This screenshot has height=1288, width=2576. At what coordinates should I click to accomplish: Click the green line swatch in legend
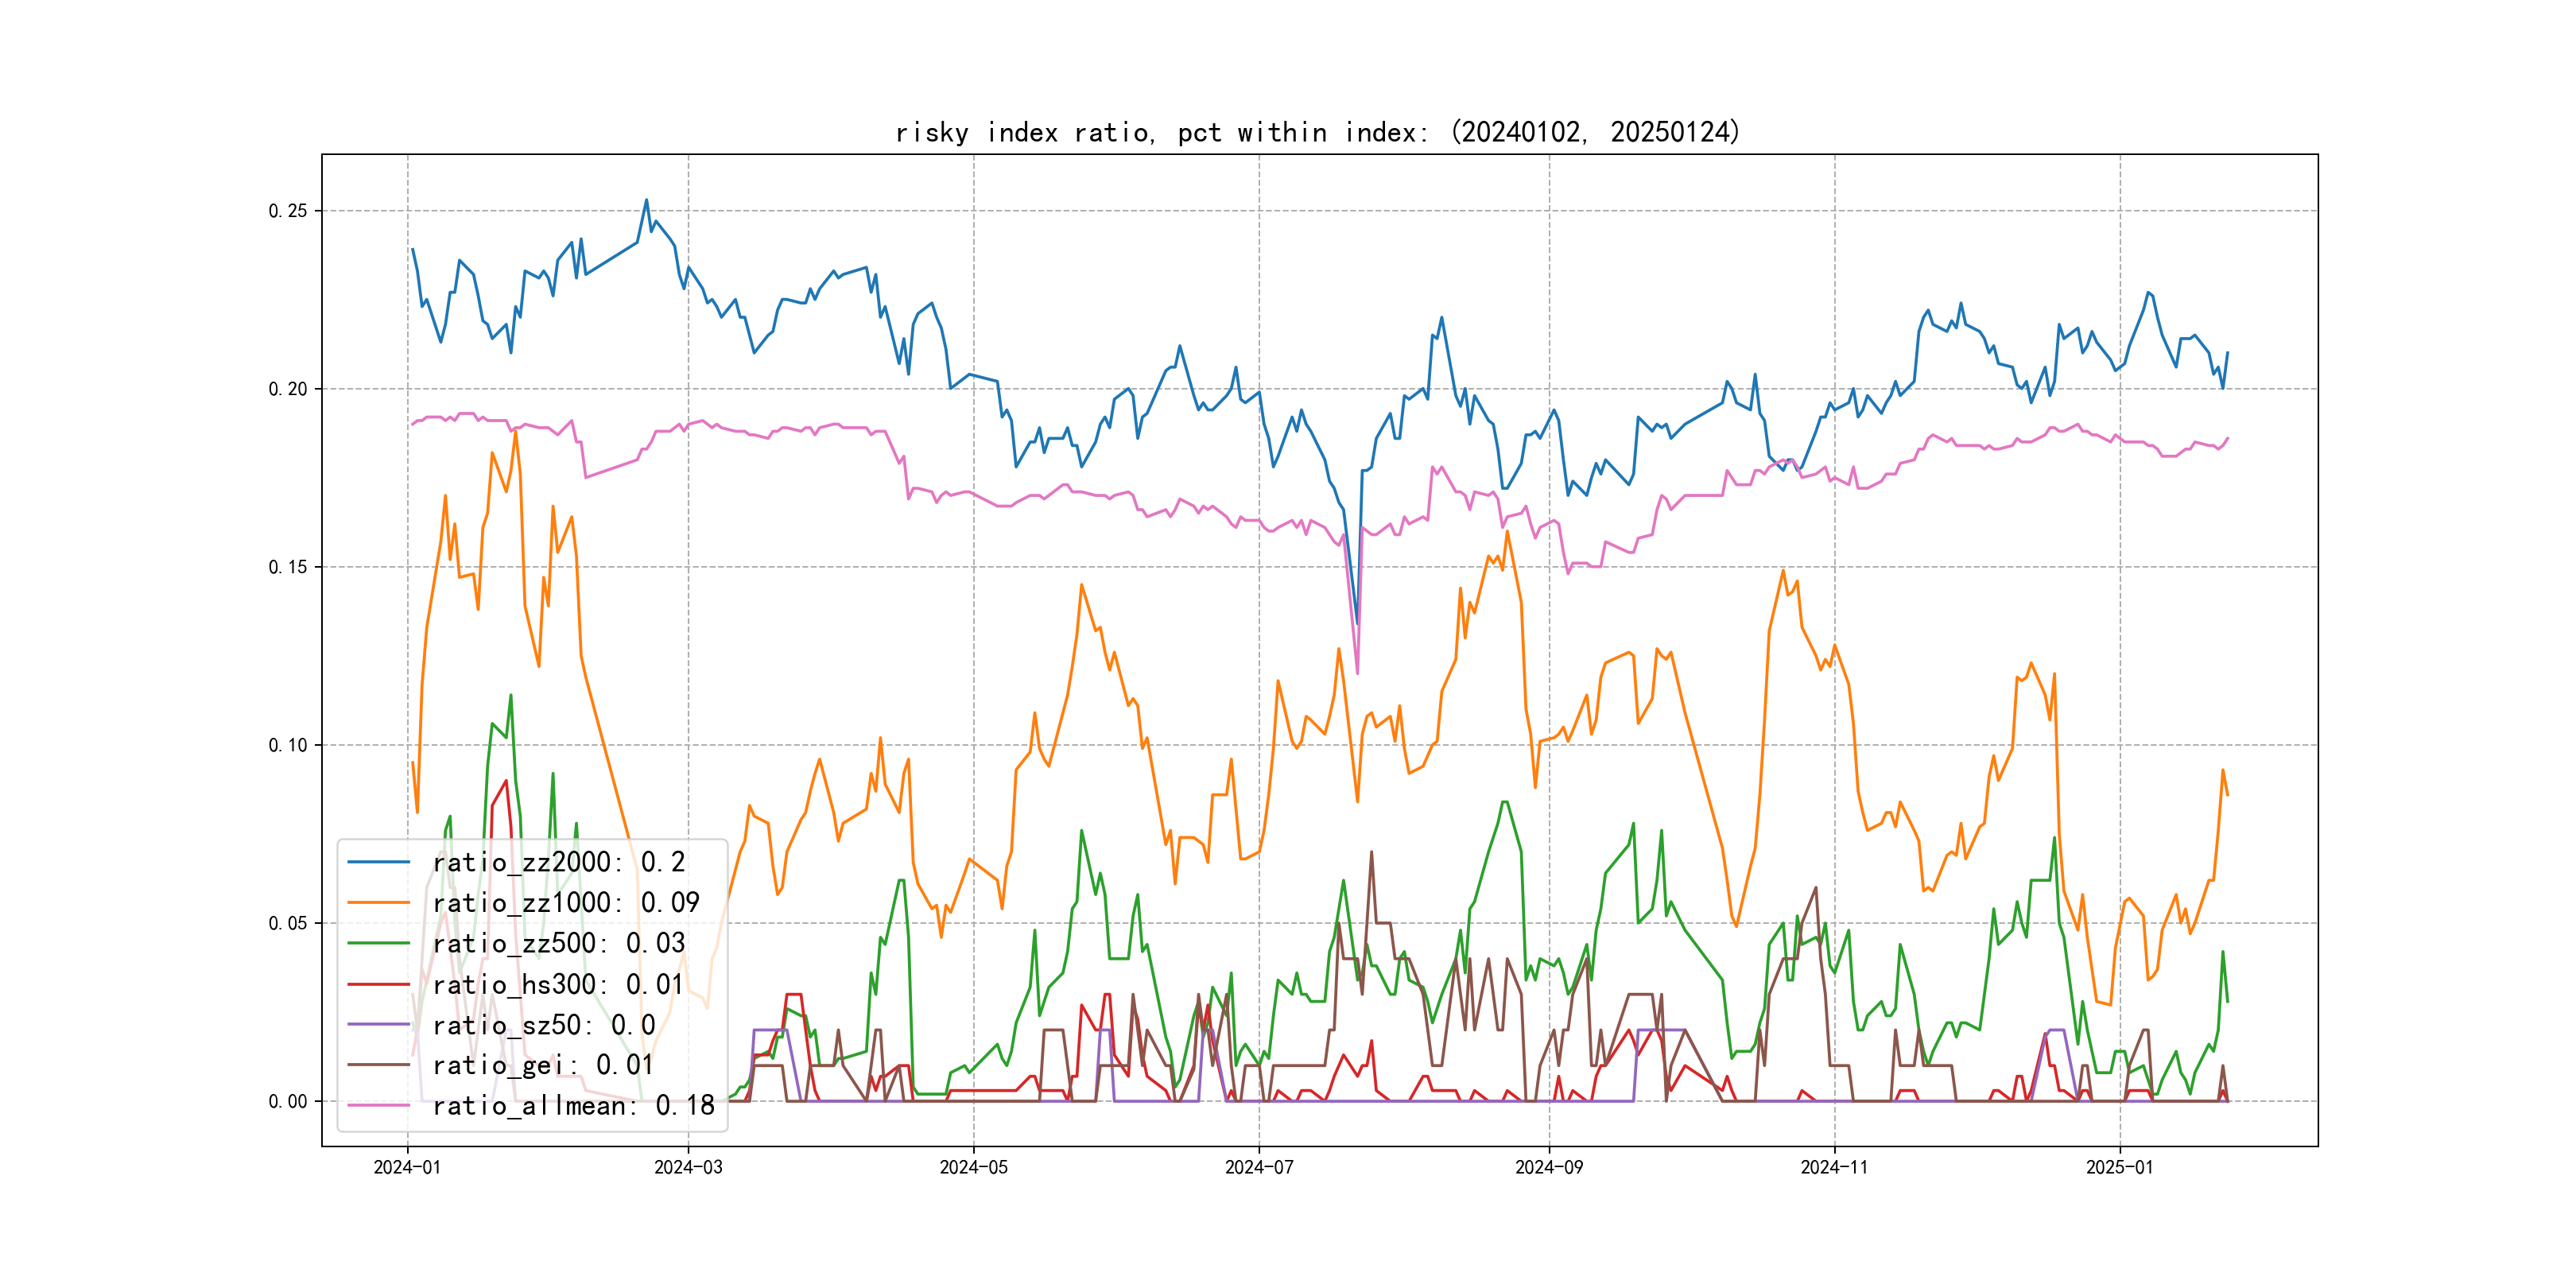point(379,944)
